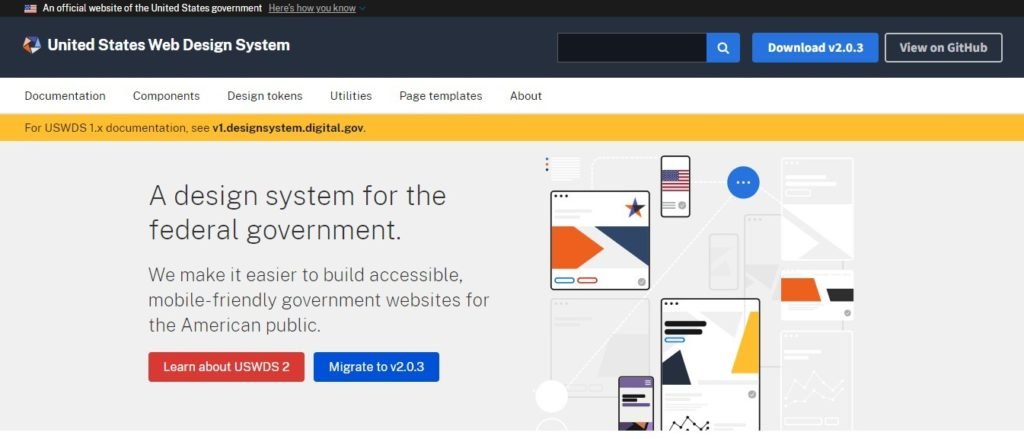Open the Documentation menu item
The width and height of the screenshot is (1024, 439).
coord(65,96)
